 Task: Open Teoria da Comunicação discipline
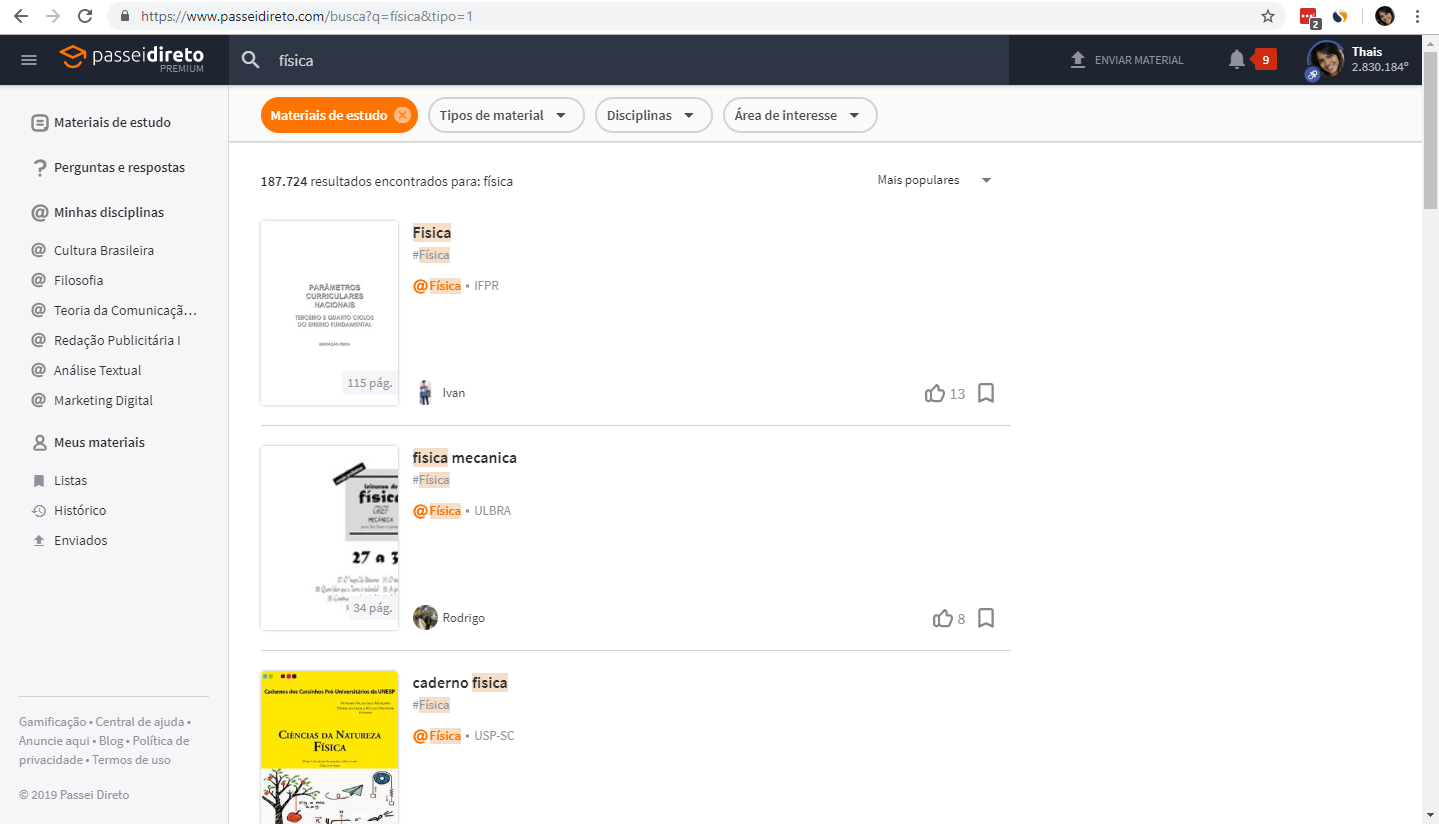[x=125, y=311]
